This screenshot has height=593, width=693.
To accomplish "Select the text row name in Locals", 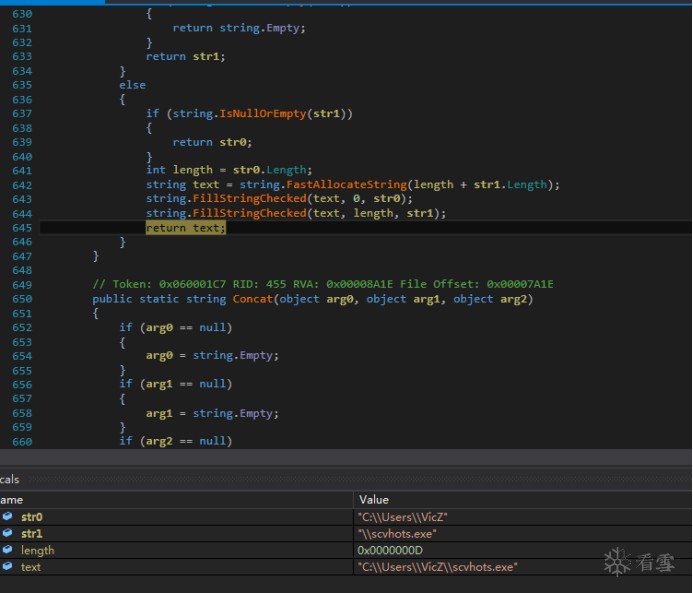I will (x=30, y=567).
